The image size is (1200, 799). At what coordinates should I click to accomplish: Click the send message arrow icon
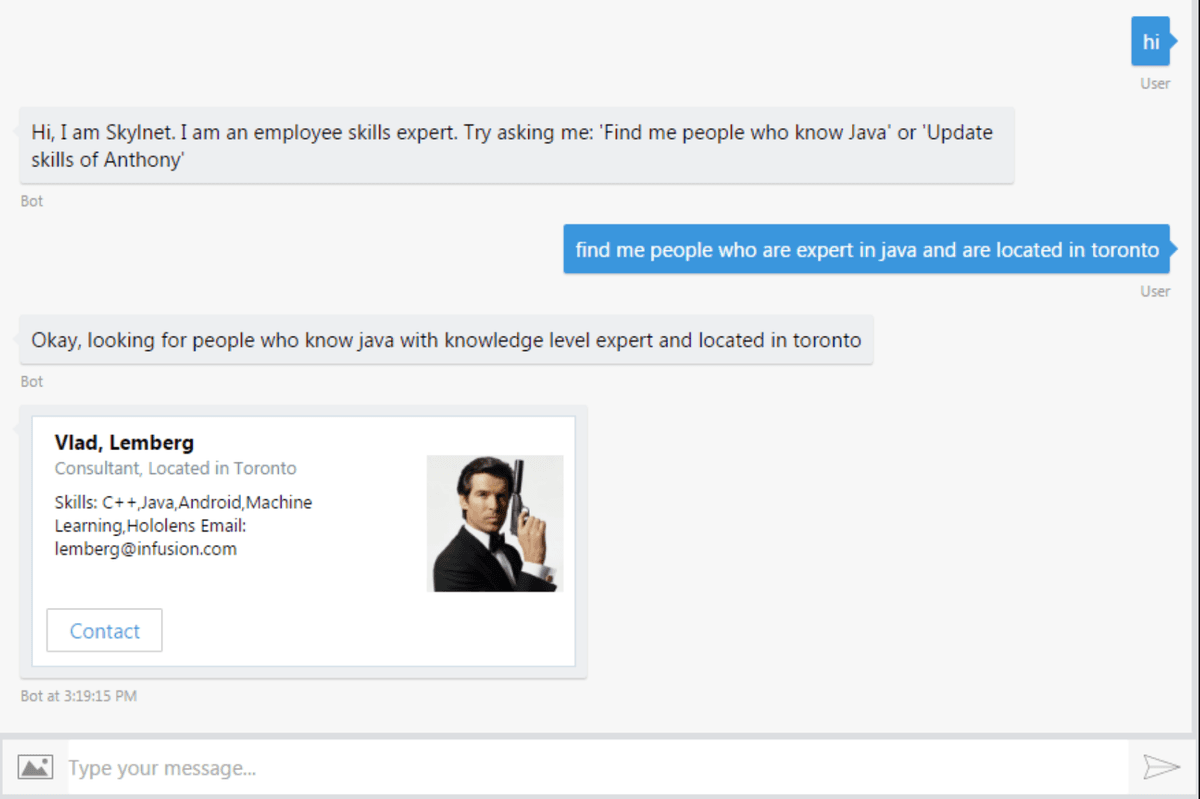click(1161, 767)
